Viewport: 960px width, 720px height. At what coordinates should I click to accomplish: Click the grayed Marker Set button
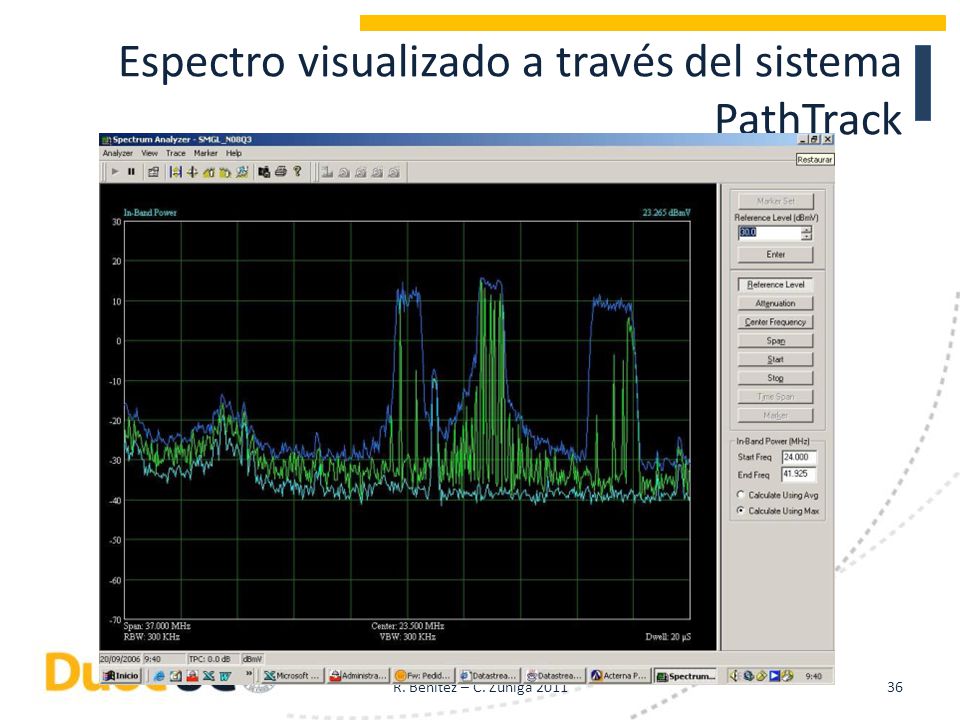[x=776, y=201]
